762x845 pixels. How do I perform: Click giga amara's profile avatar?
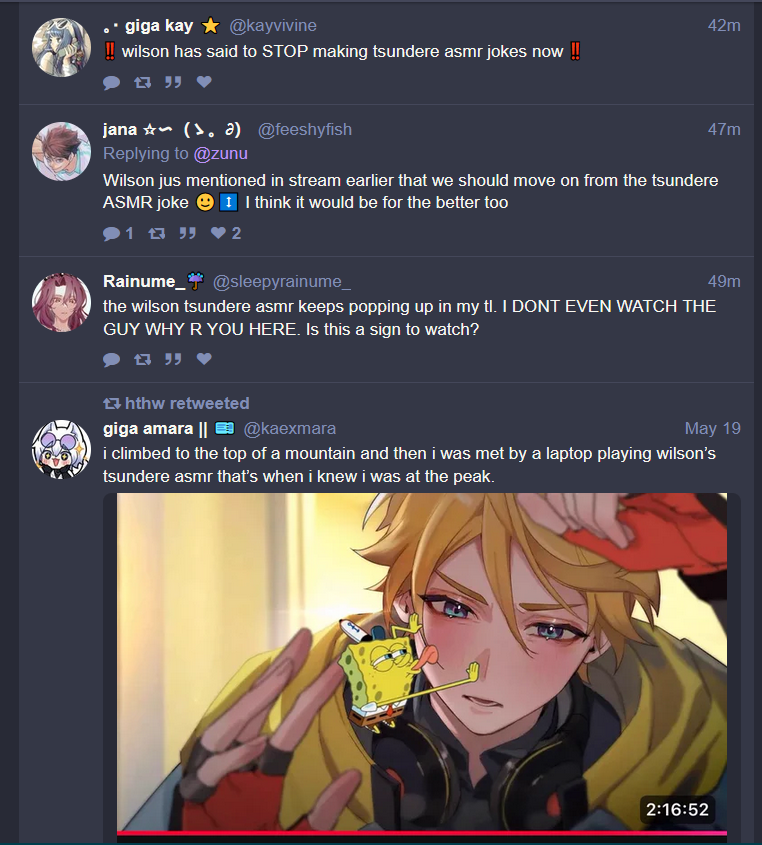pyautogui.click(x=61, y=449)
